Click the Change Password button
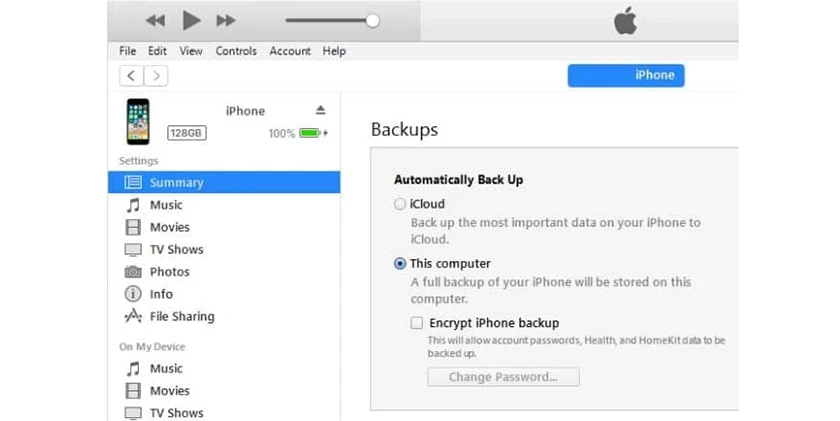Viewport: 840px width, 421px height. (x=503, y=377)
